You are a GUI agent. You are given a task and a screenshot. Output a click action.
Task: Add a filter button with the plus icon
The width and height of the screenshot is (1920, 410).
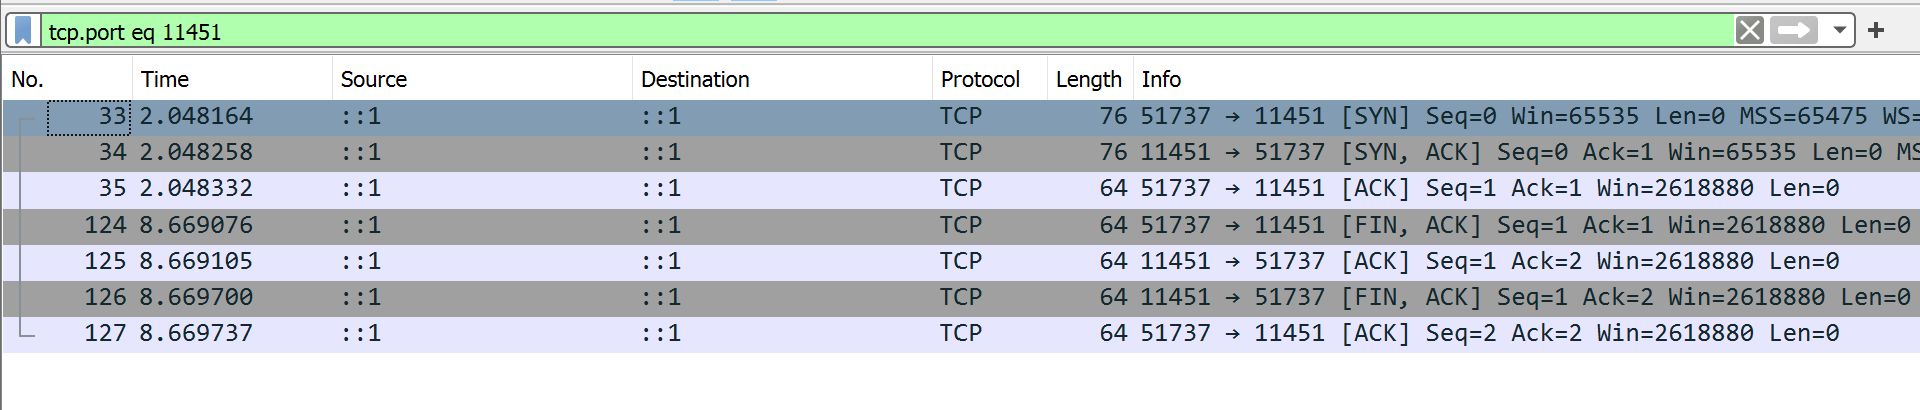click(x=1876, y=31)
